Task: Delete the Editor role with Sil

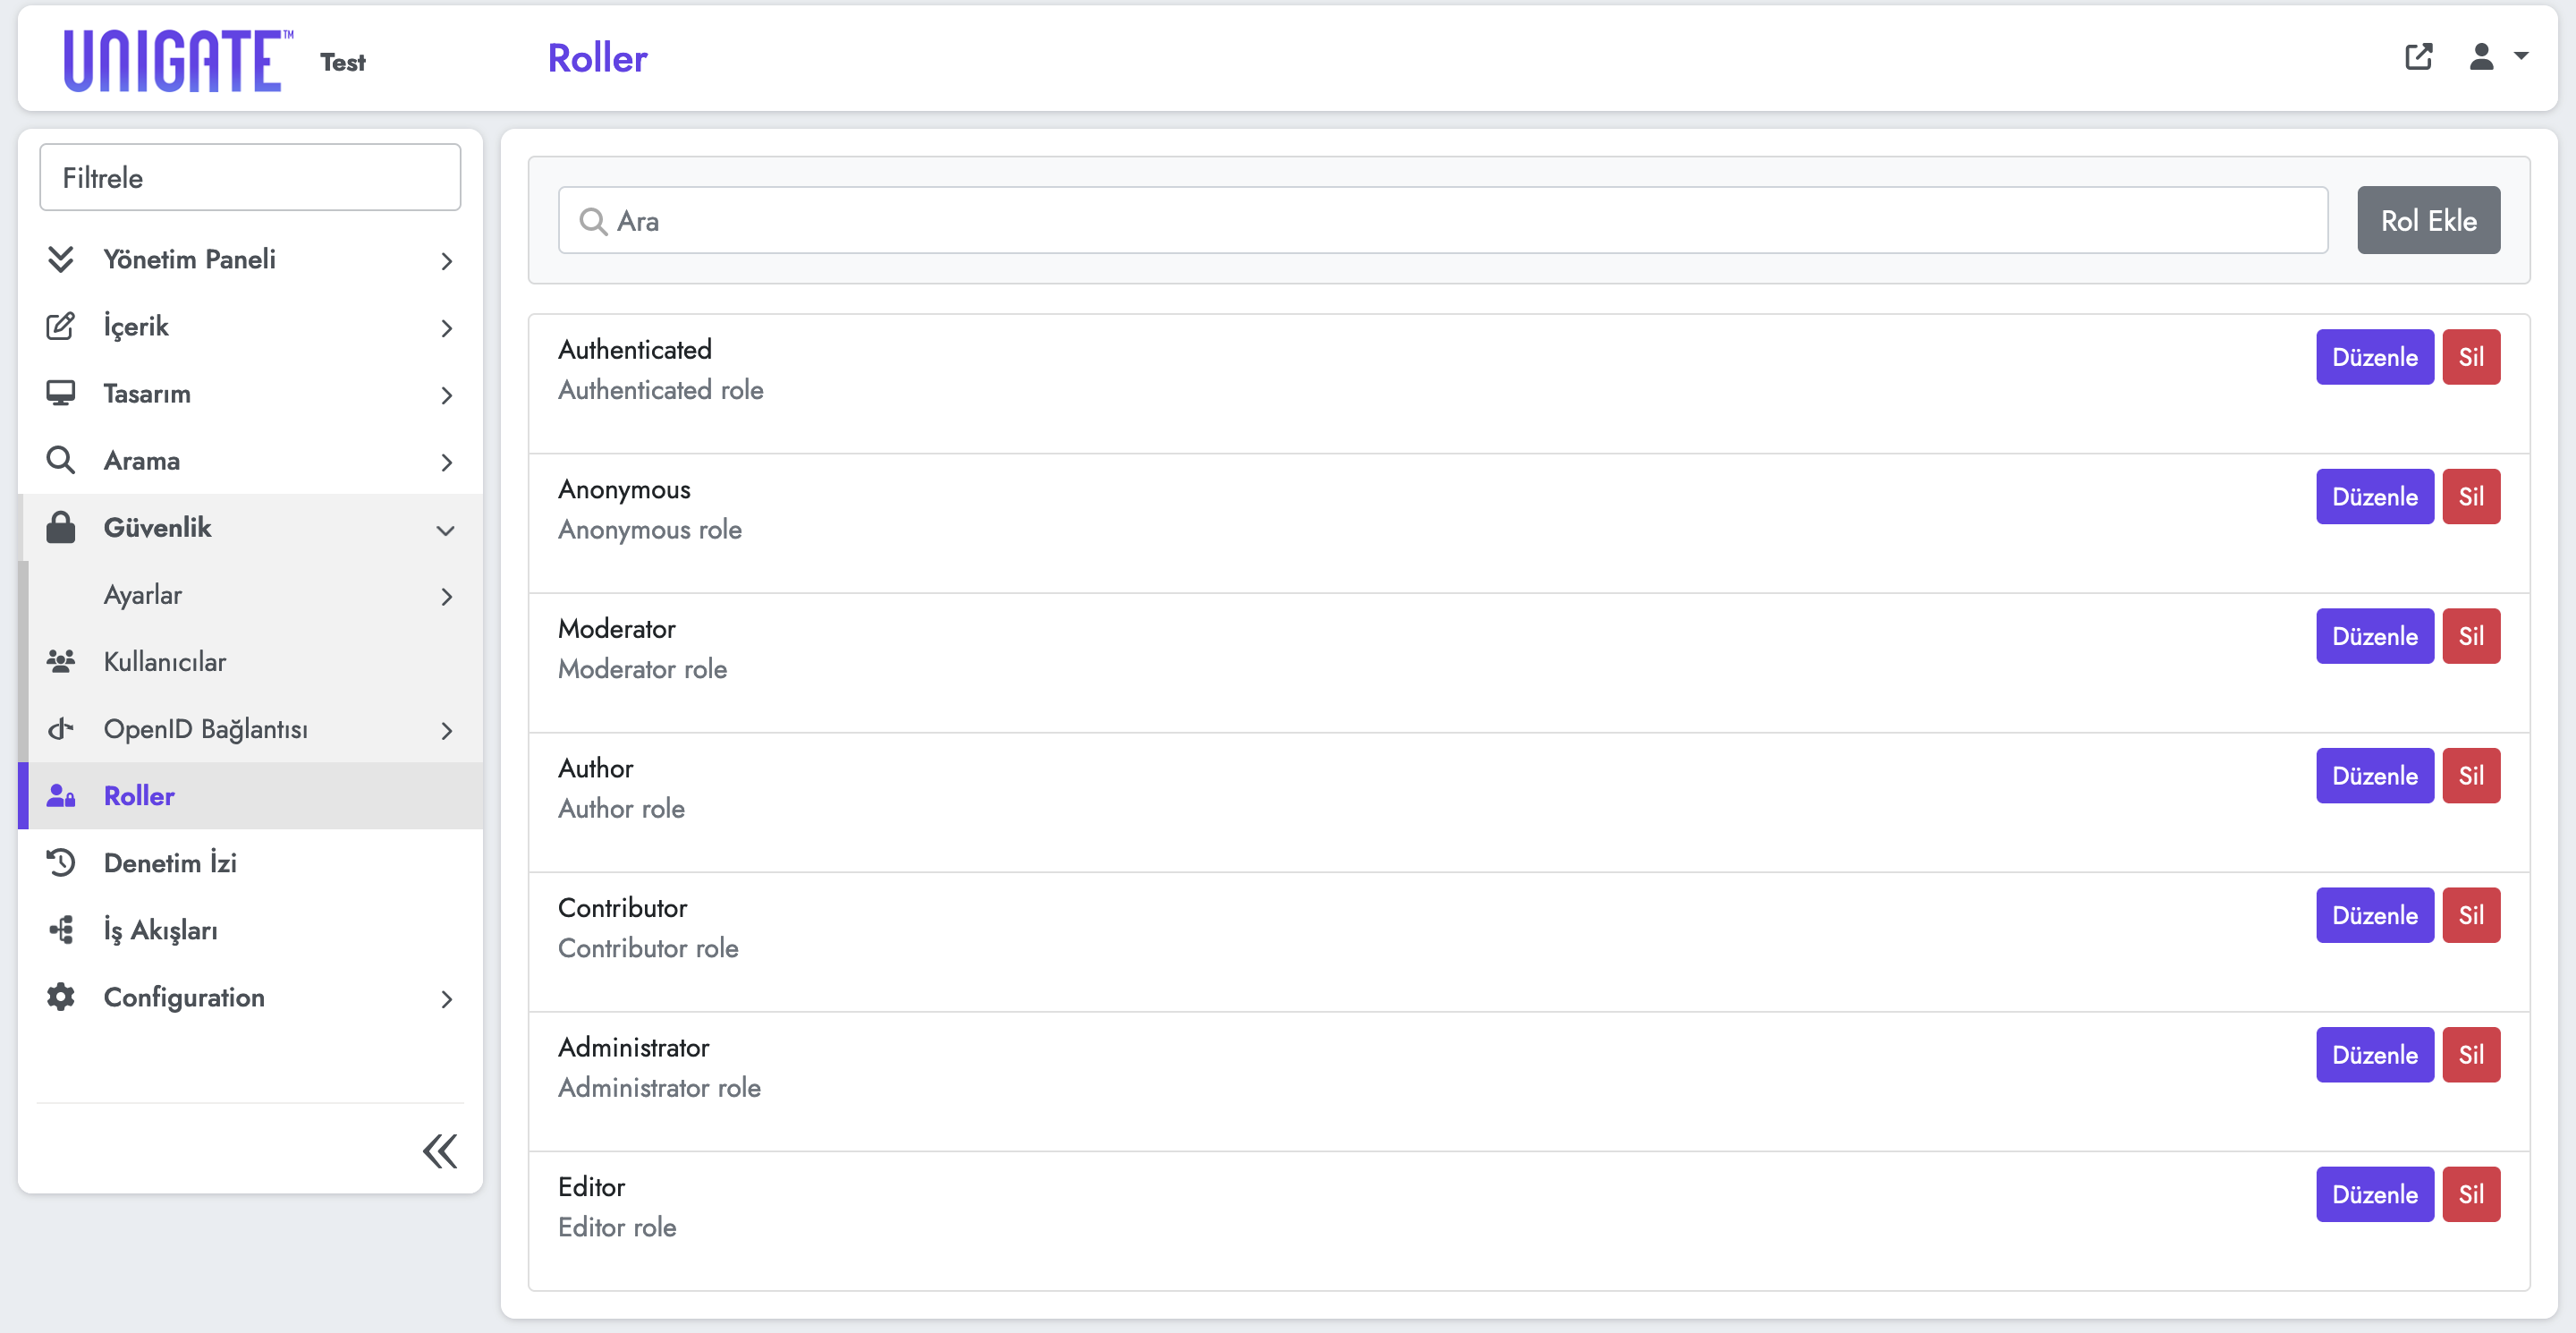Action: [x=2470, y=1194]
